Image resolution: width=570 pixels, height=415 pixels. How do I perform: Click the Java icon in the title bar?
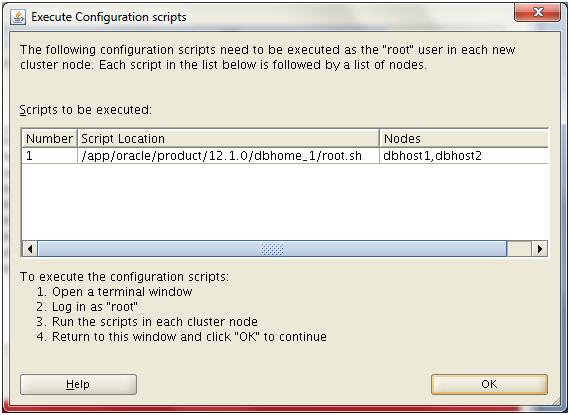[x=18, y=17]
